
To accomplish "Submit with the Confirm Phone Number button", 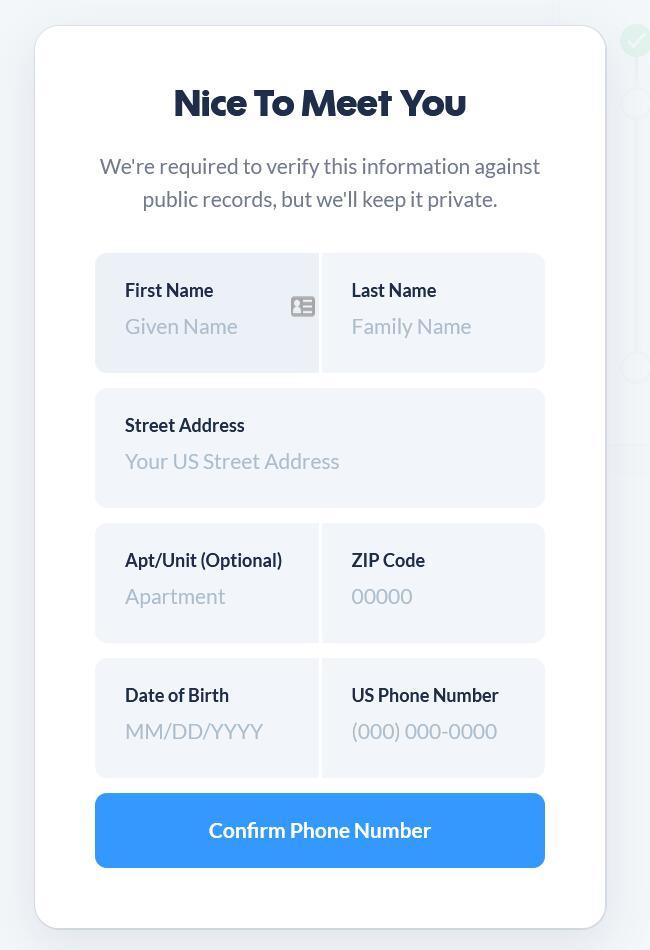I will click(x=320, y=831).
